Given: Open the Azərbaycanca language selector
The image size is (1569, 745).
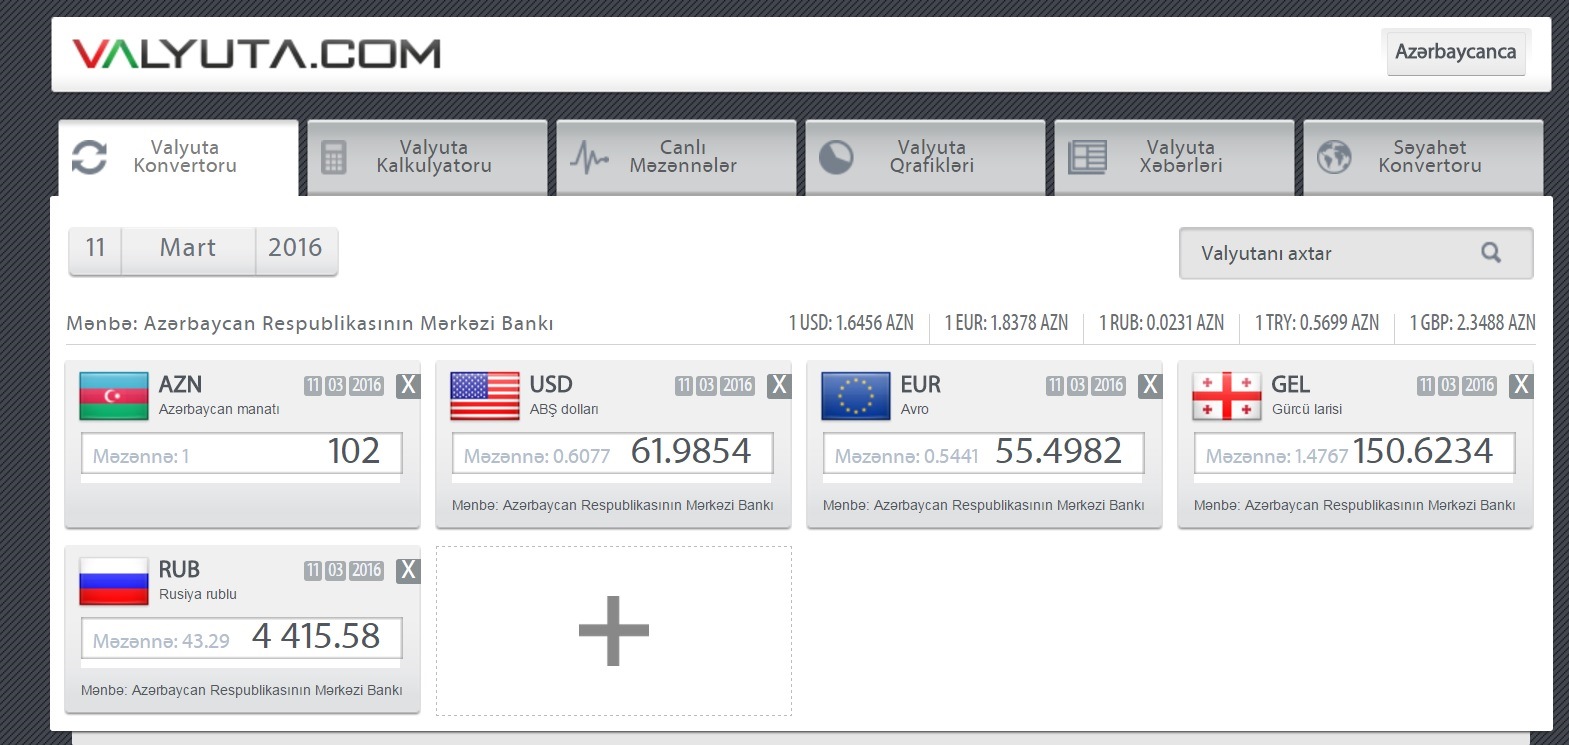Looking at the screenshot, I should coord(1455,52).
